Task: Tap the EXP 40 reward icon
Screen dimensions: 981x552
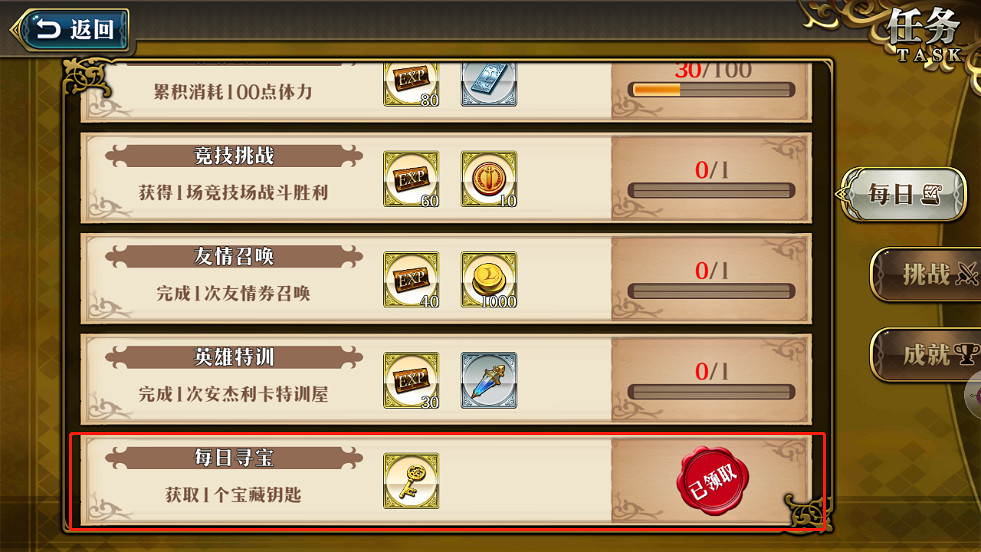Action: click(411, 280)
